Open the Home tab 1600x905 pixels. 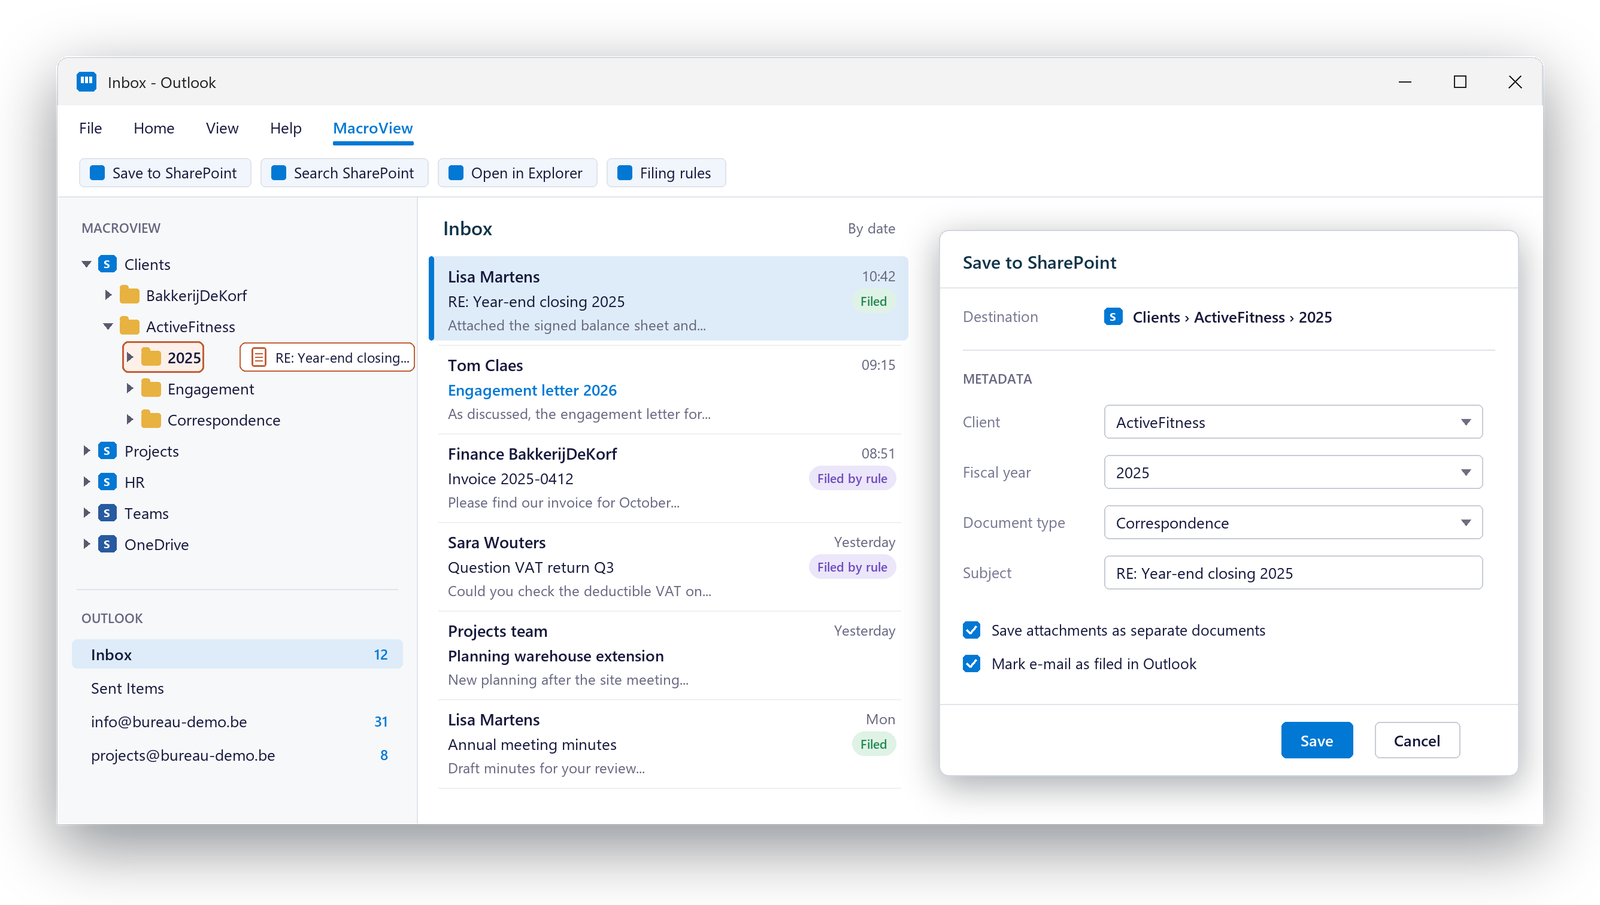(154, 128)
